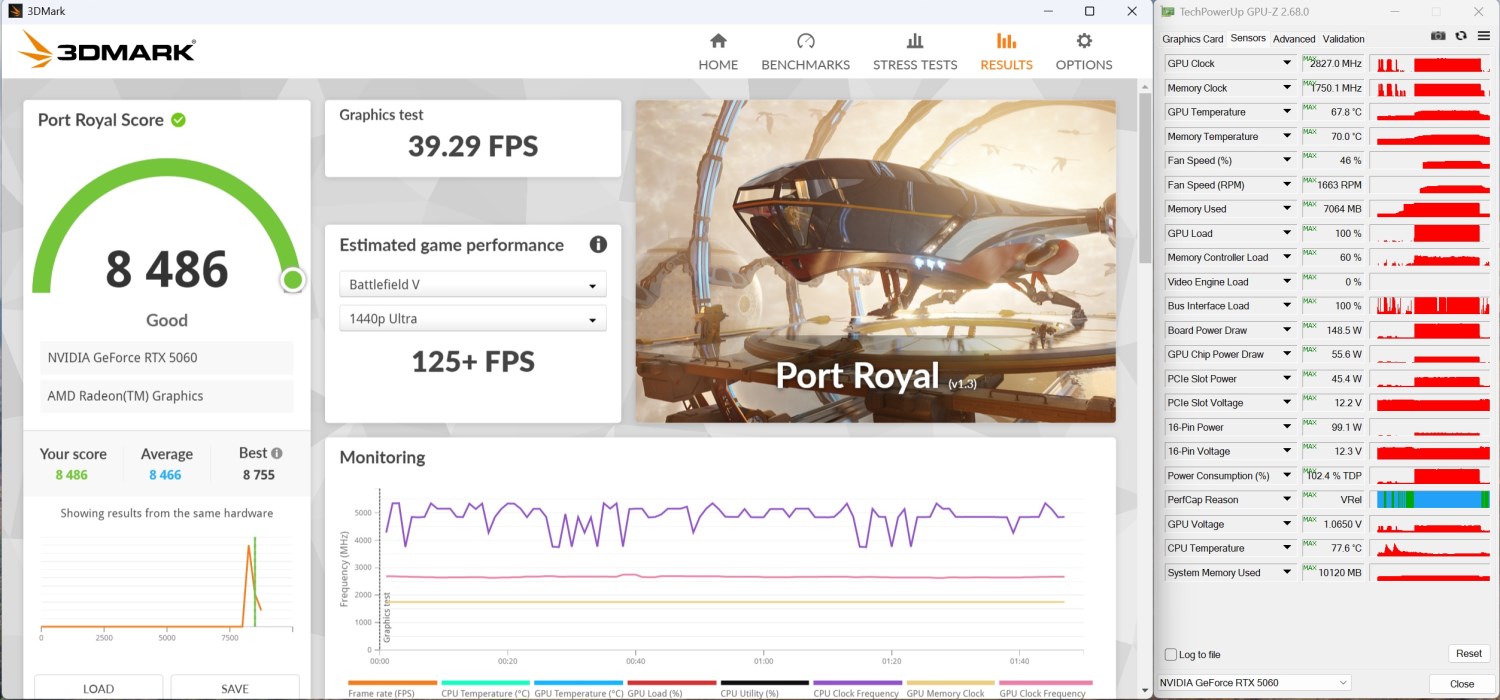
Task: Click the 3DMark logo
Action: pos(107,50)
